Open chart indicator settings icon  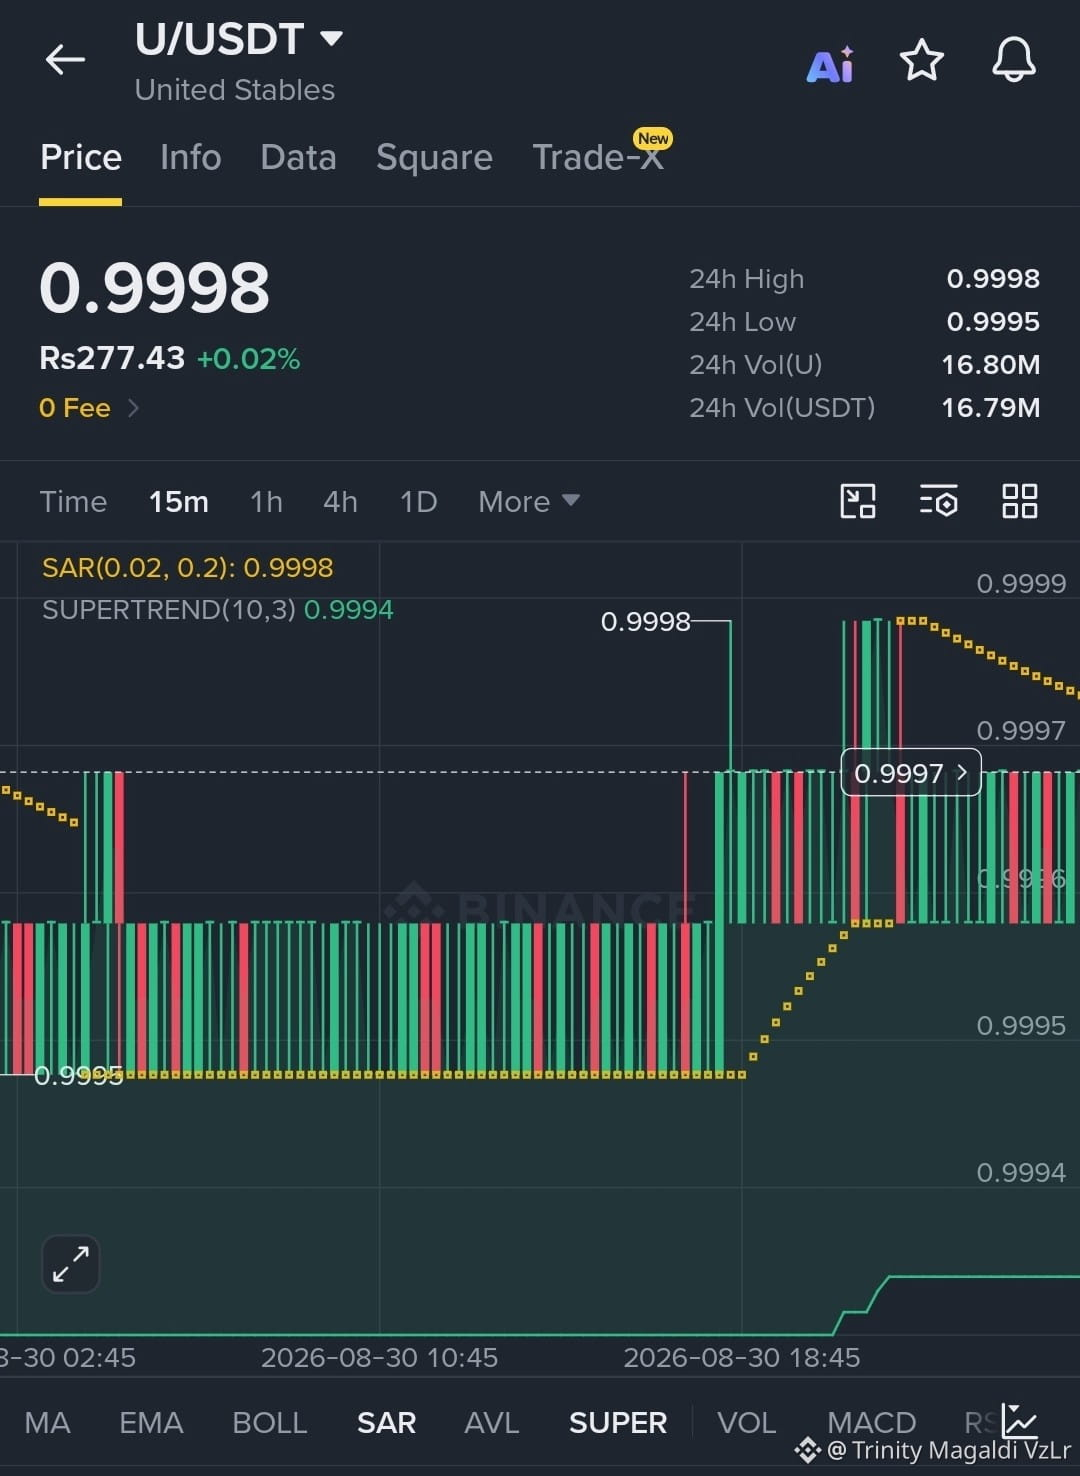(939, 501)
